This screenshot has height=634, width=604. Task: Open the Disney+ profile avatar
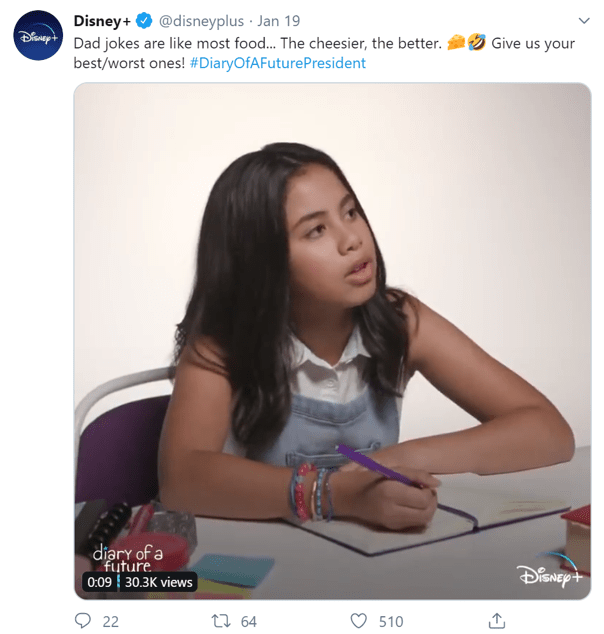tap(38, 36)
